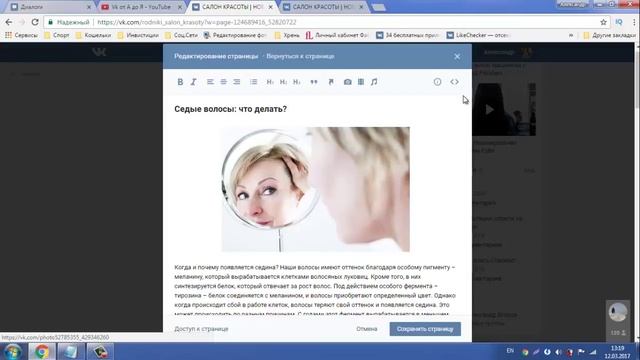Screen dimensions: 640x360
Task: Insert a bulleted list
Action: 253,82
